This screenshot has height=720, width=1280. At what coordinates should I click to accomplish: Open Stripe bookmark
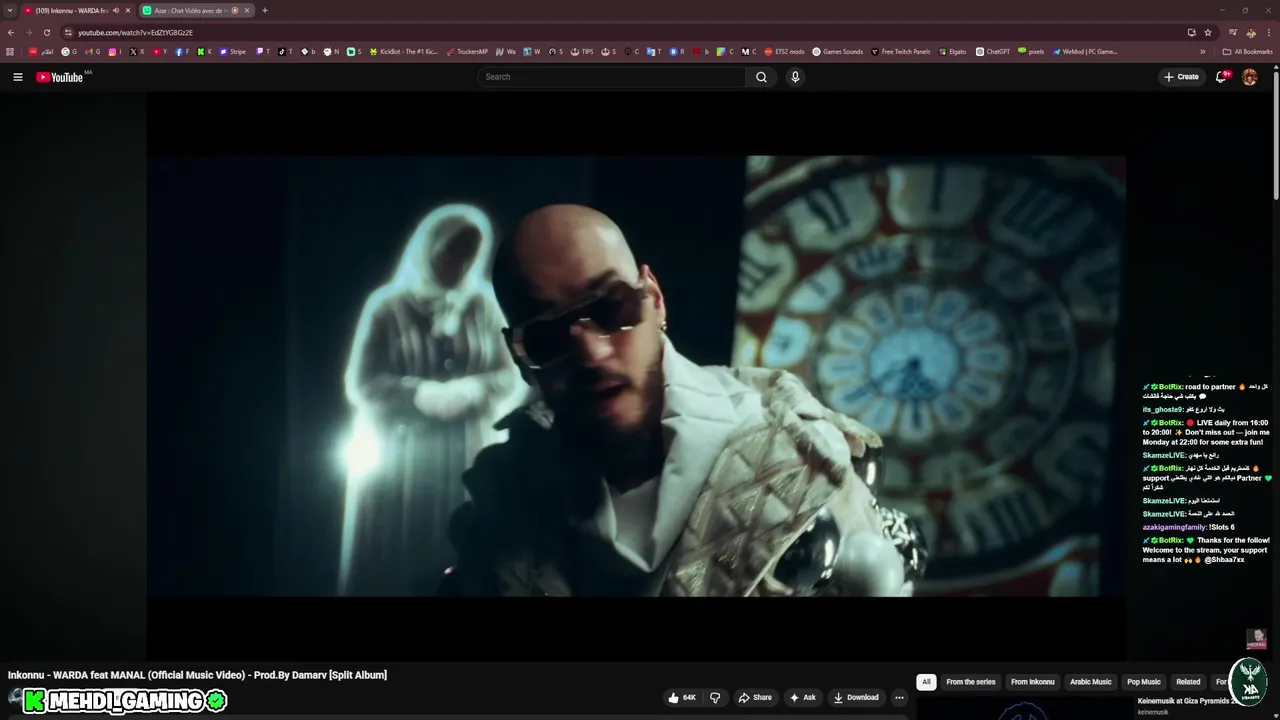(232, 52)
